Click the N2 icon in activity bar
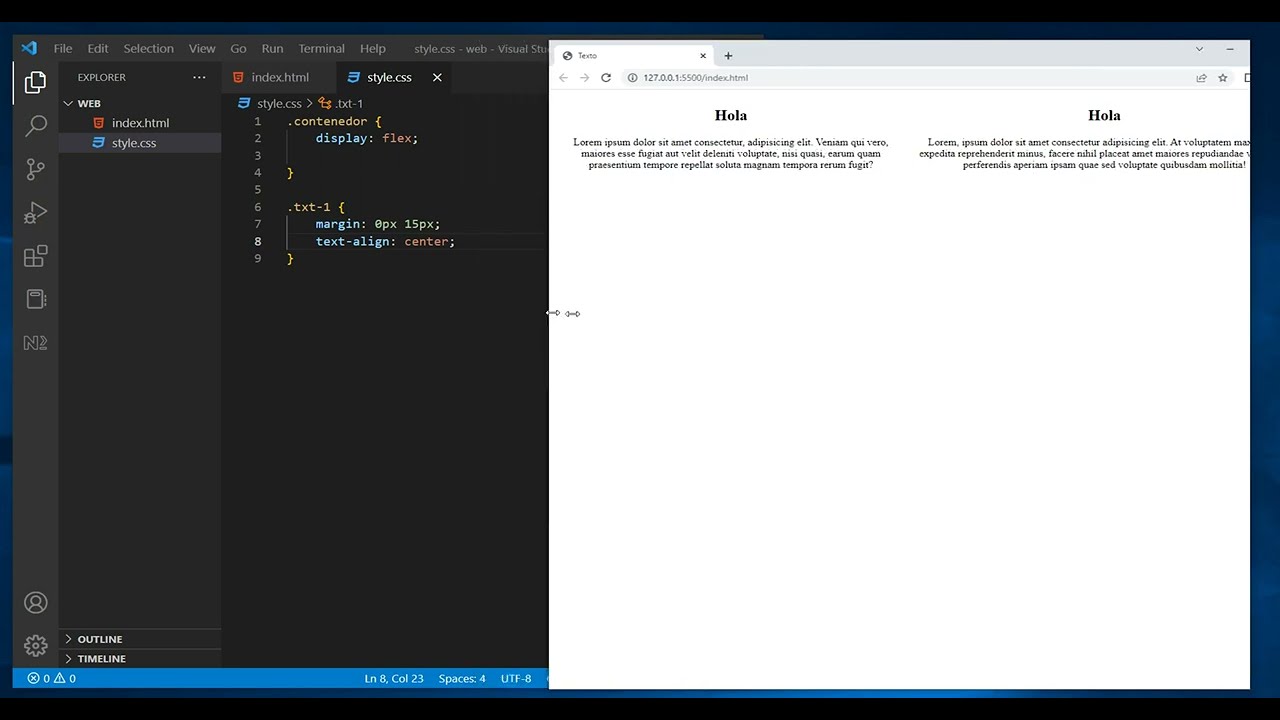1280x720 pixels. [35, 342]
